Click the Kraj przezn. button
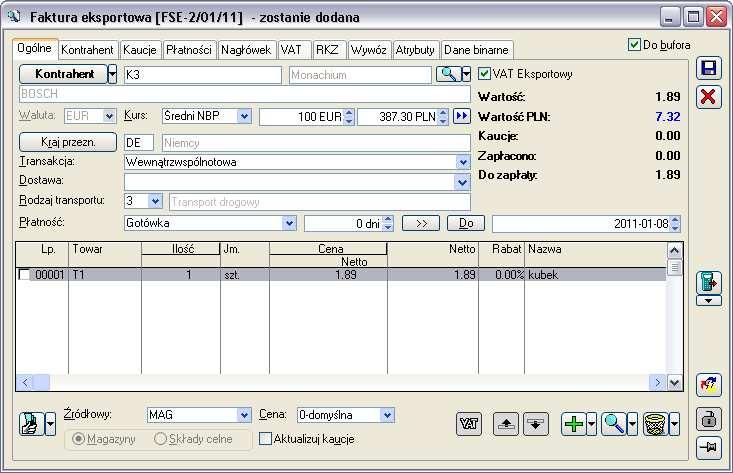This screenshot has width=733, height=473. click(x=68, y=142)
